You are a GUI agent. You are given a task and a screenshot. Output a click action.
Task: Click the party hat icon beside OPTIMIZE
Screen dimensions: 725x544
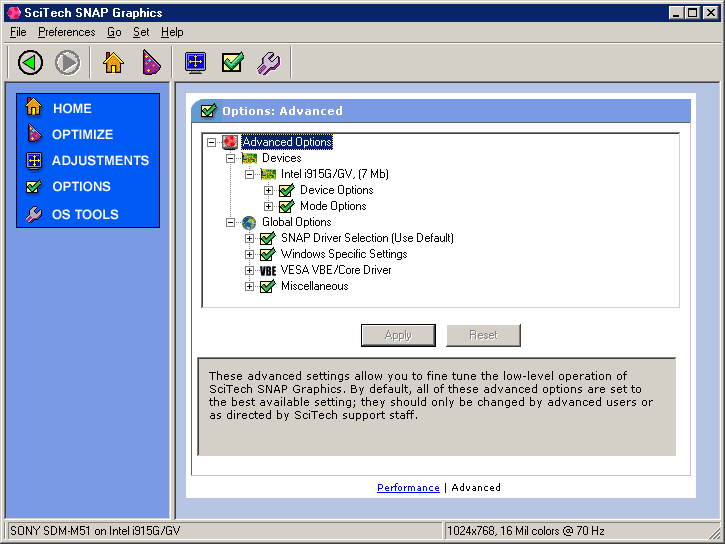34,134
